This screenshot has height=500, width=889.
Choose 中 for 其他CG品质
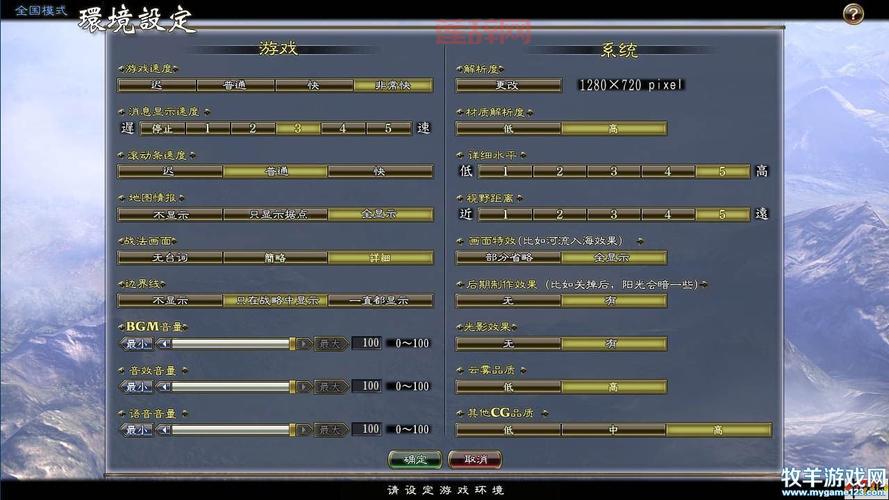click(x=613, y=430)
